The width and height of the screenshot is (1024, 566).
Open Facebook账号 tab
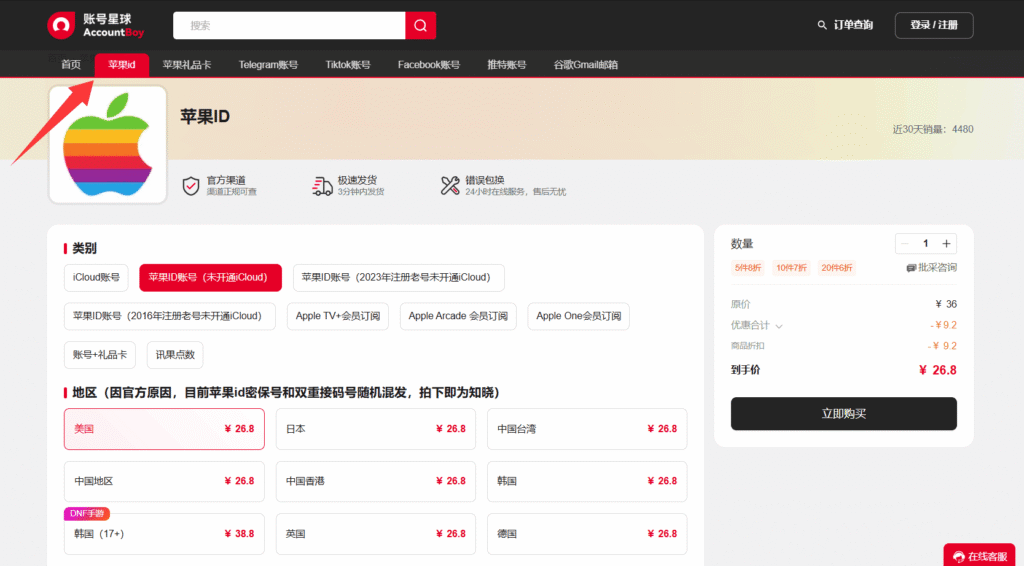[429, 65]
